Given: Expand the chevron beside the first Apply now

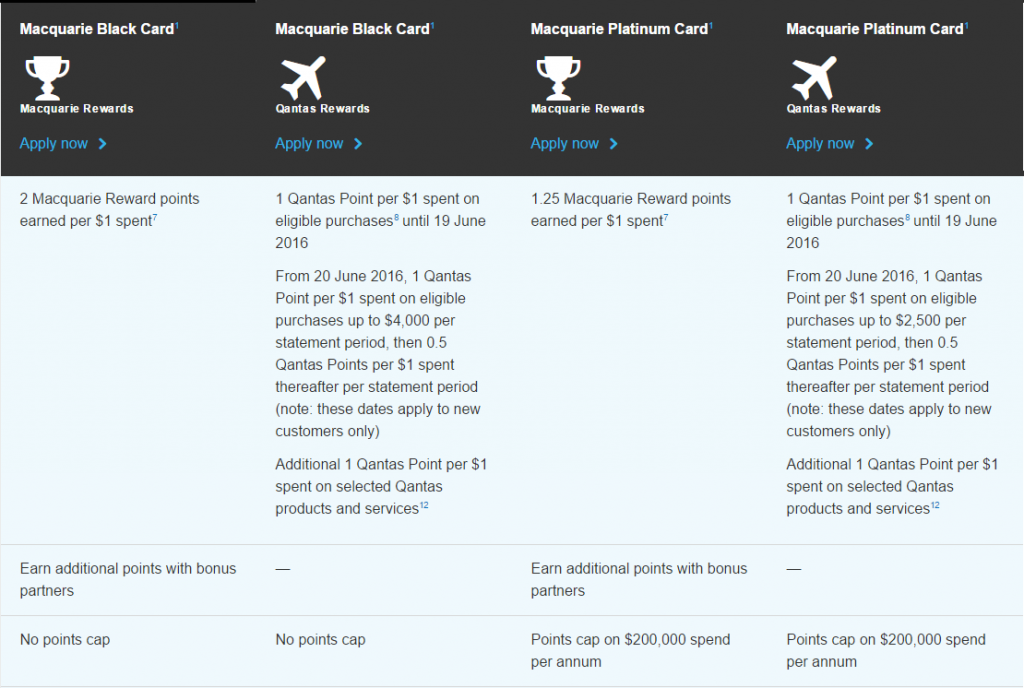Looking at the screenshot, I should coord(102,144).
